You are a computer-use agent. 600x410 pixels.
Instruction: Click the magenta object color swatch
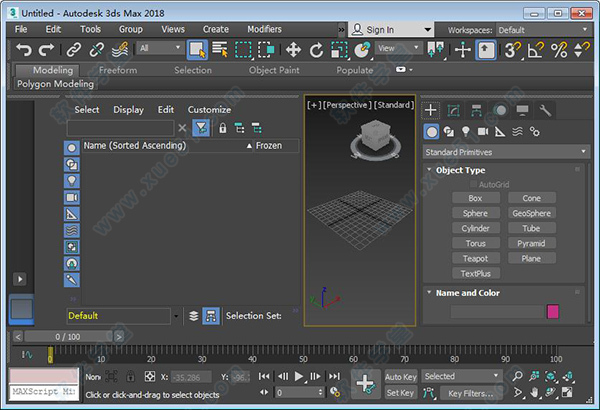click(x=553, y=312)
